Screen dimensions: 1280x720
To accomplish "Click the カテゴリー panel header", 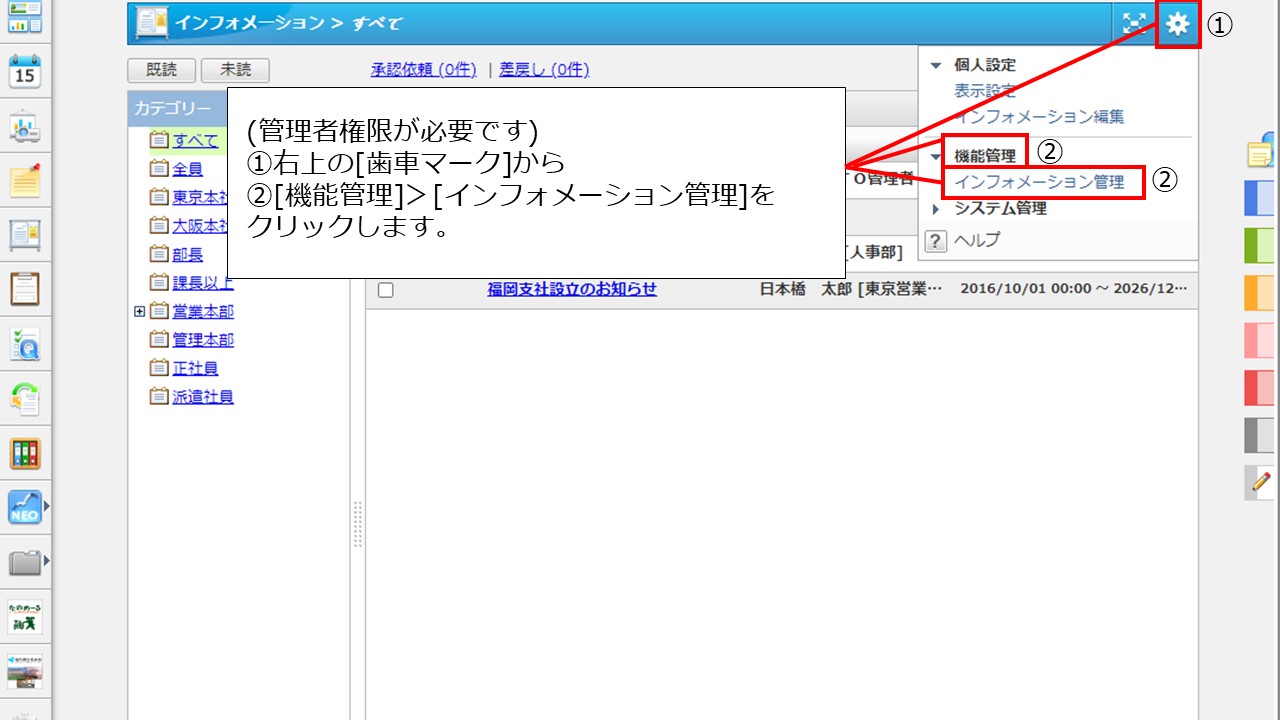I will [x=178, y=108].
